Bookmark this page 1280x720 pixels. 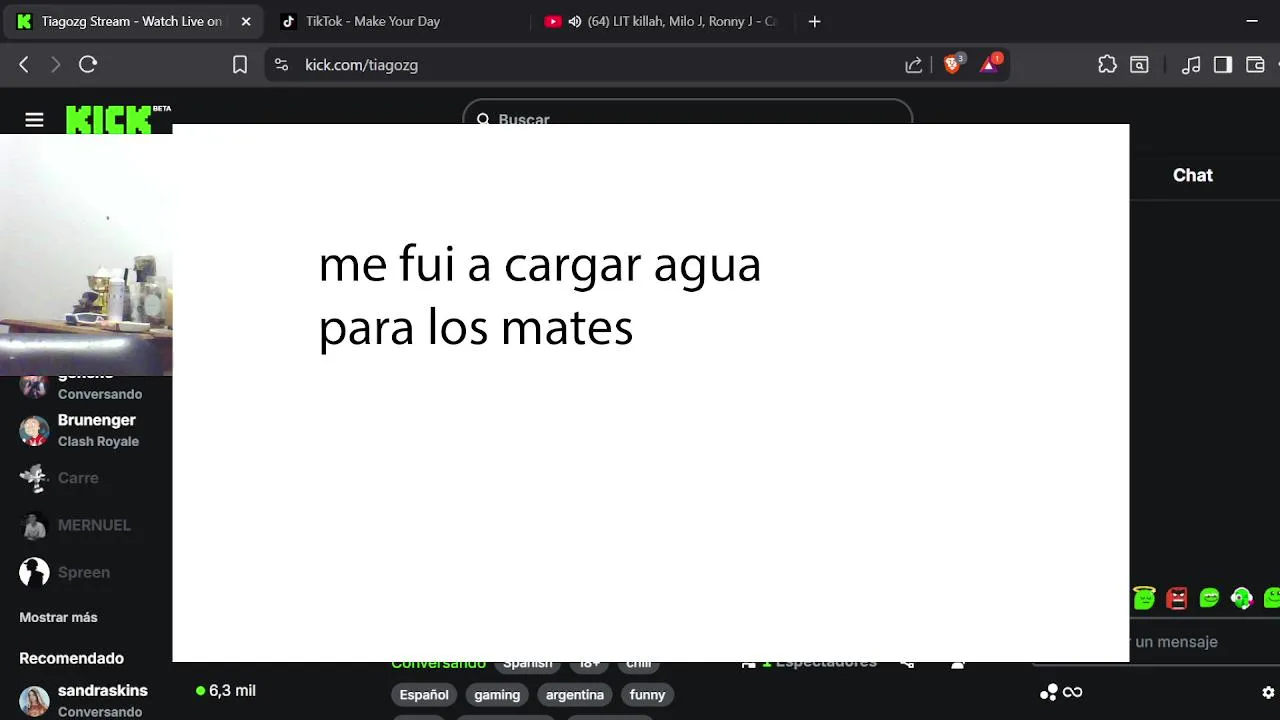[240, 64]
